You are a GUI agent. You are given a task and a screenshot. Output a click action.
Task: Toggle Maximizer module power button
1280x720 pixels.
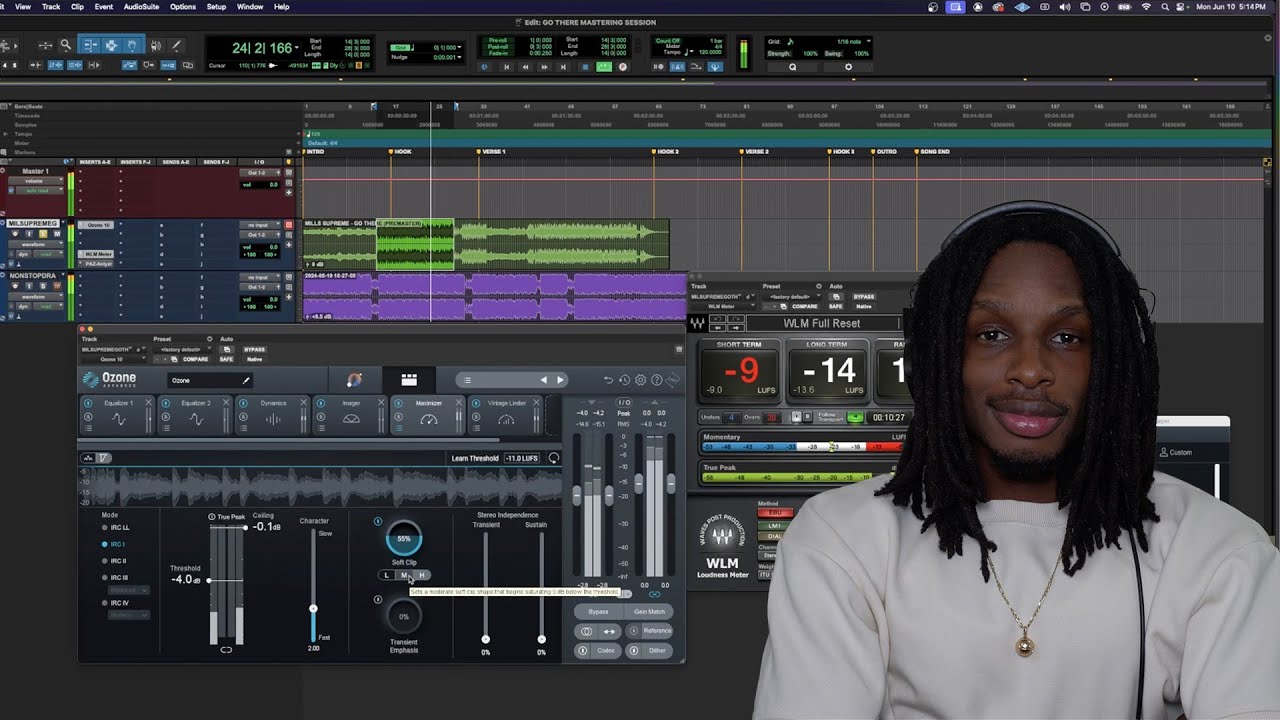pos(398,403)
